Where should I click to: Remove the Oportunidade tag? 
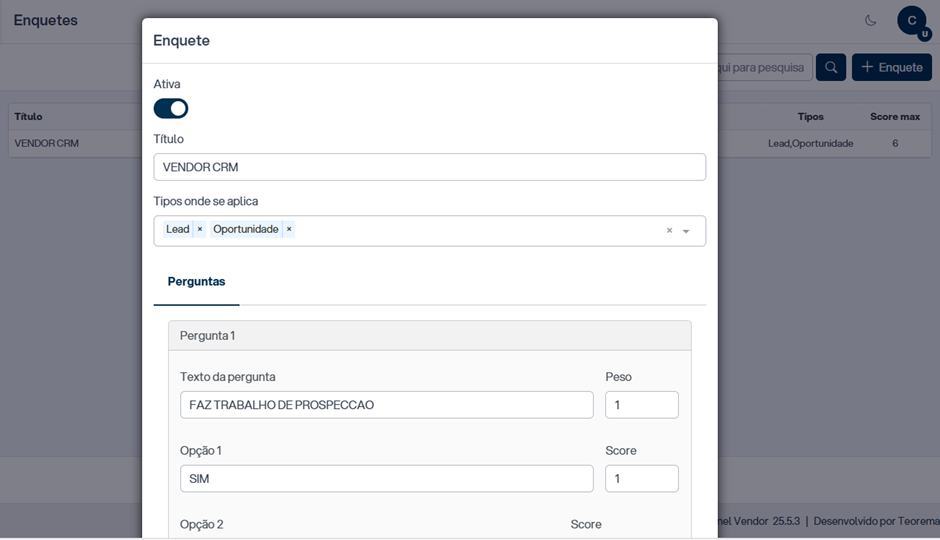click(x=289, y=229)
